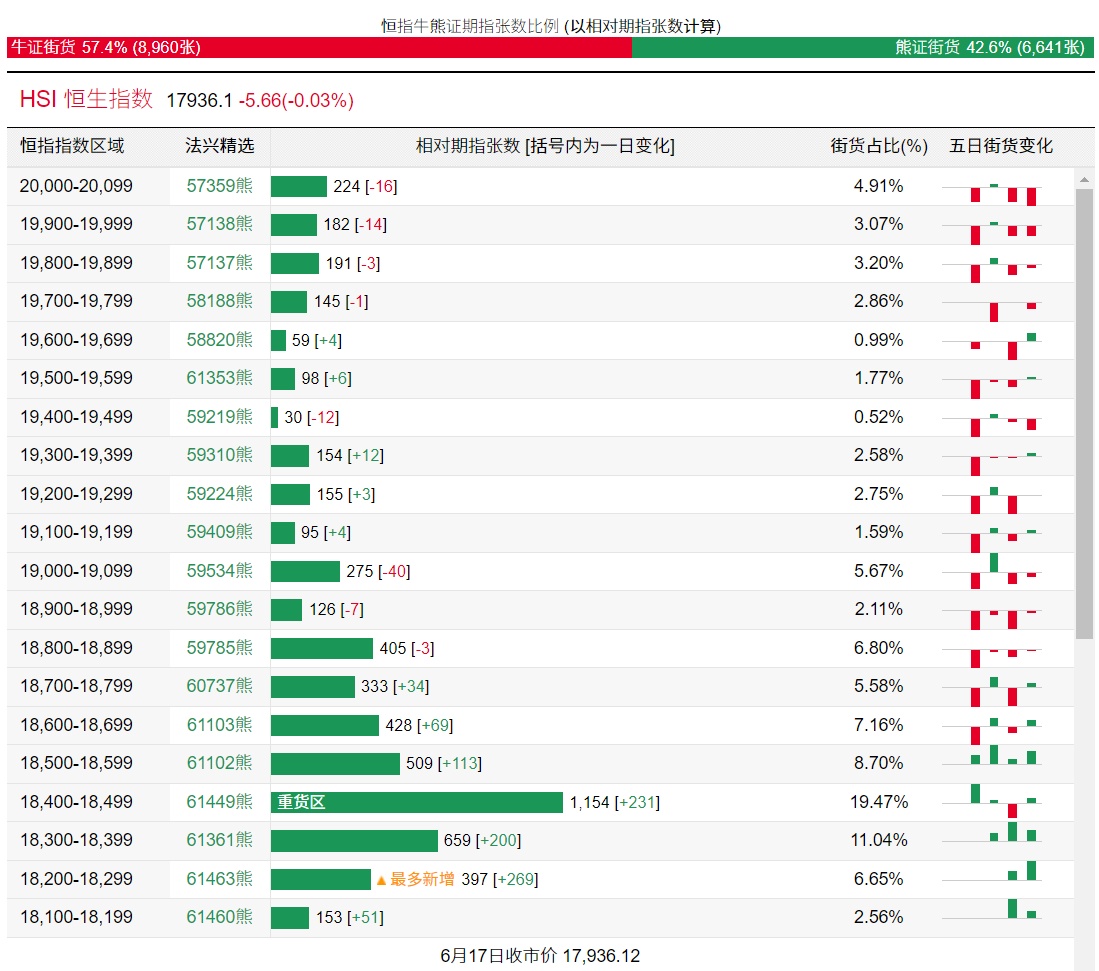The height and width of the screenshot is (971, 1099).
Task: Open the 61449熊 warrant link
Action: pos(219,802)
